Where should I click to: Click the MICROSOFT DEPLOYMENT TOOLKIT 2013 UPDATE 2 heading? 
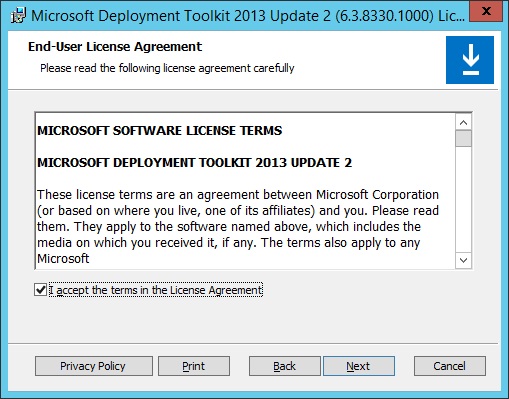pyautogui.click(x=195, y=163)
